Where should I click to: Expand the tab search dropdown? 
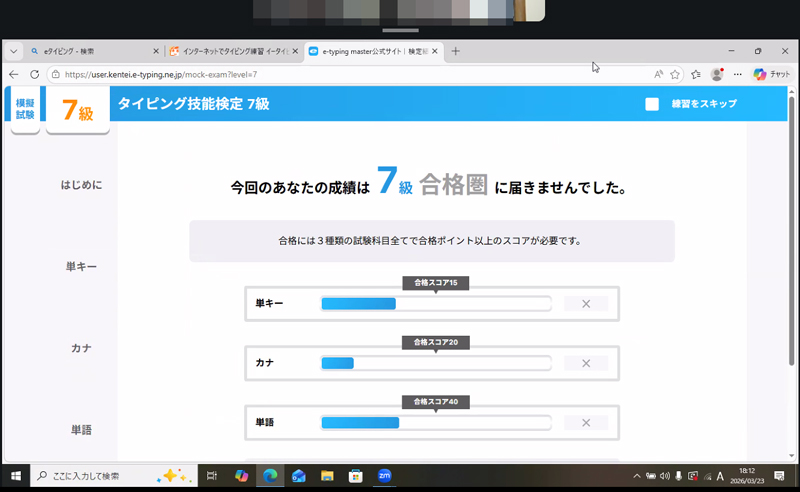(14, 51)
